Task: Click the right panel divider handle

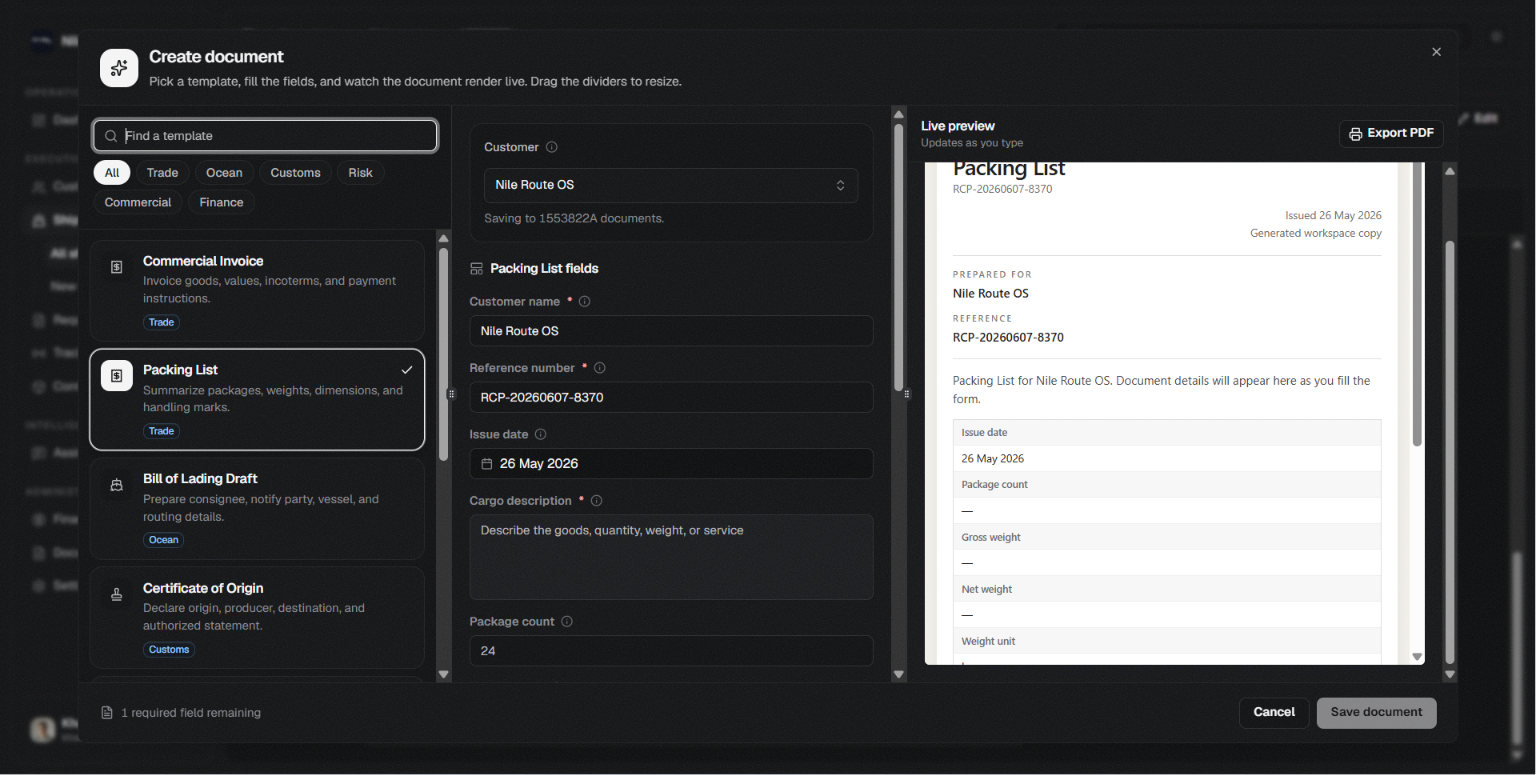Action: pyautogui.click(x=907, y=394)
